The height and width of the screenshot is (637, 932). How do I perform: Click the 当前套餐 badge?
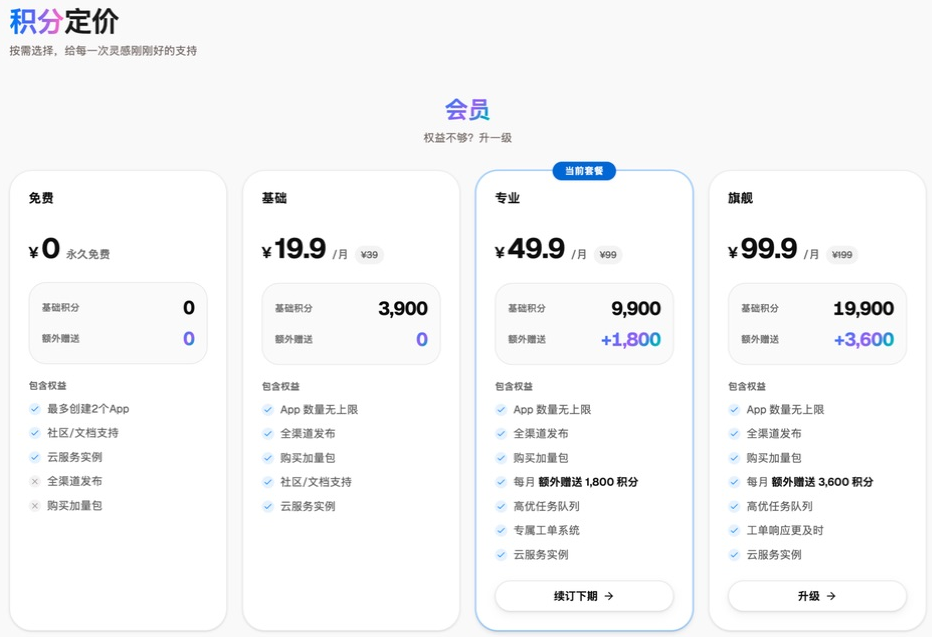pyautogui.click(x=584, y=171)
